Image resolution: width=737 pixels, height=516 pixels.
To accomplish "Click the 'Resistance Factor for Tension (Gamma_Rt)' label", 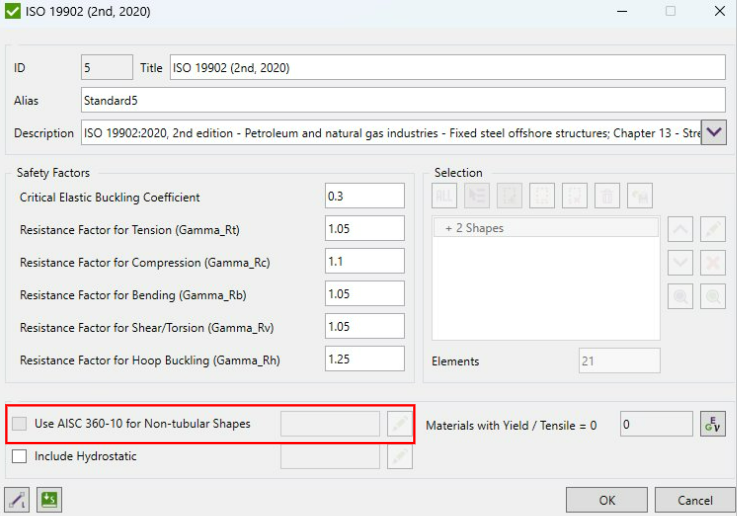I will coord(130,230).
